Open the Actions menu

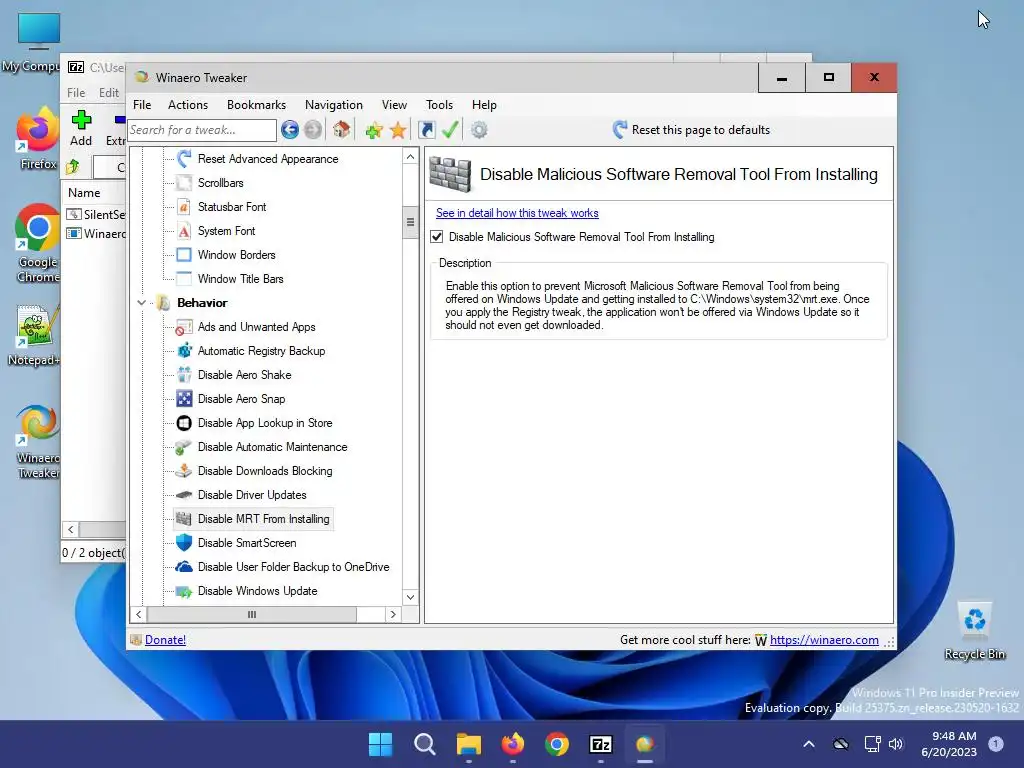[x=188, y=105]
